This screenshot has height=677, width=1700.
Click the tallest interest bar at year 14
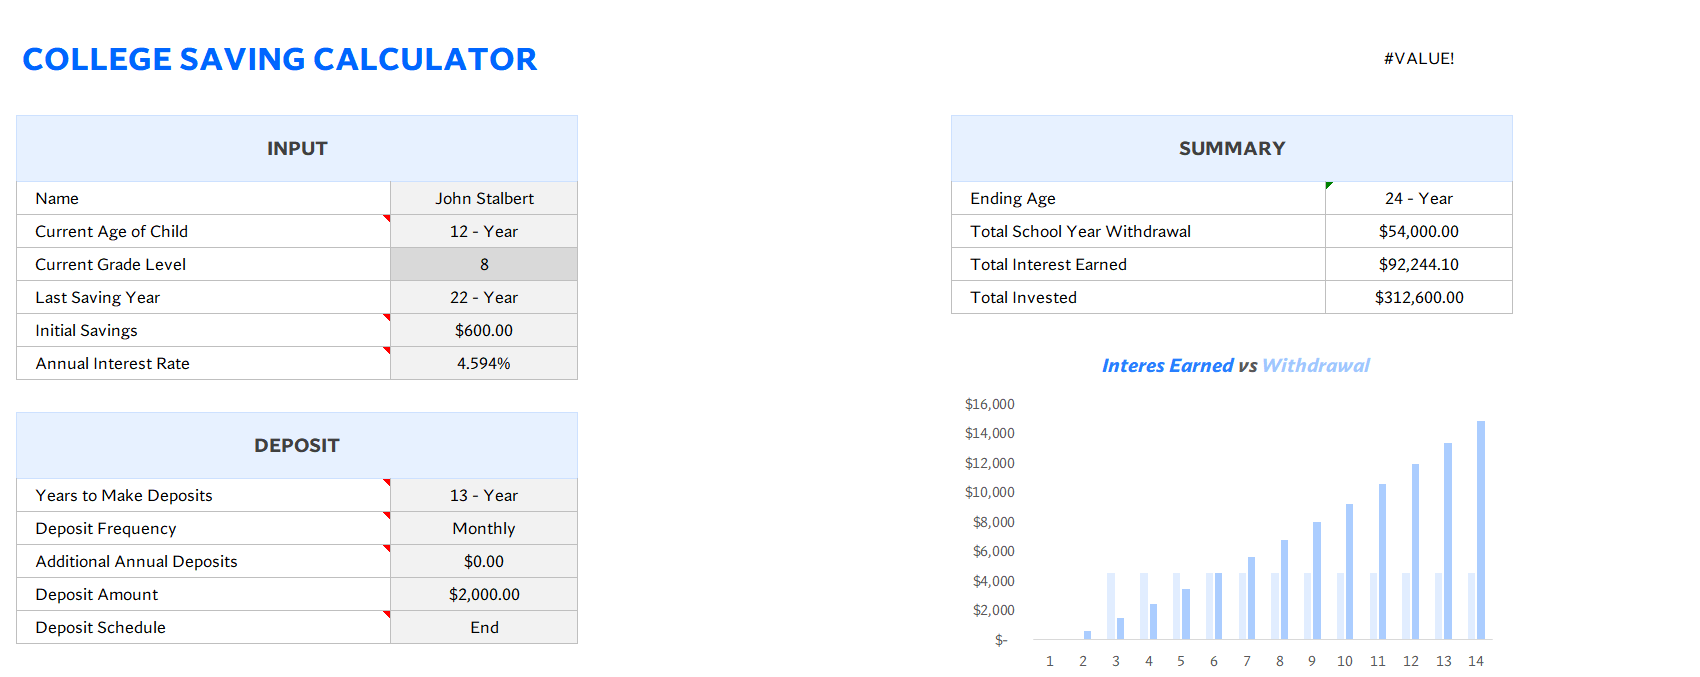(1481, 530)
